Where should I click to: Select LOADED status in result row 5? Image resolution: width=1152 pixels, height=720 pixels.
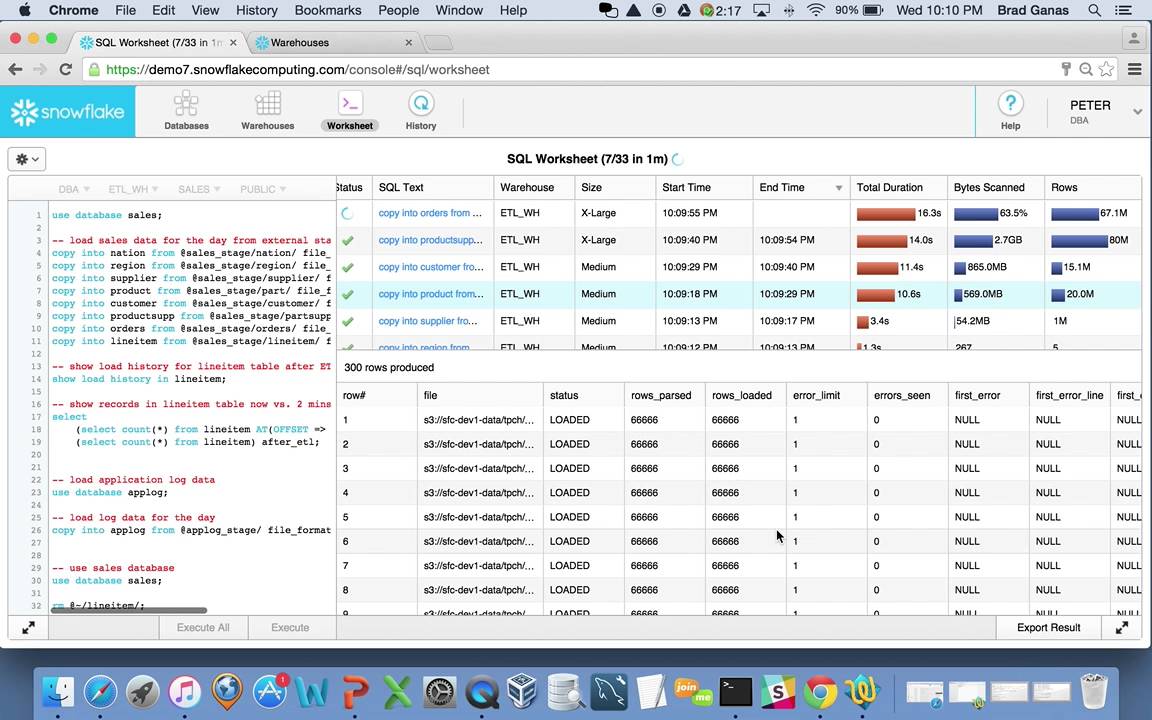pos(569,517)
